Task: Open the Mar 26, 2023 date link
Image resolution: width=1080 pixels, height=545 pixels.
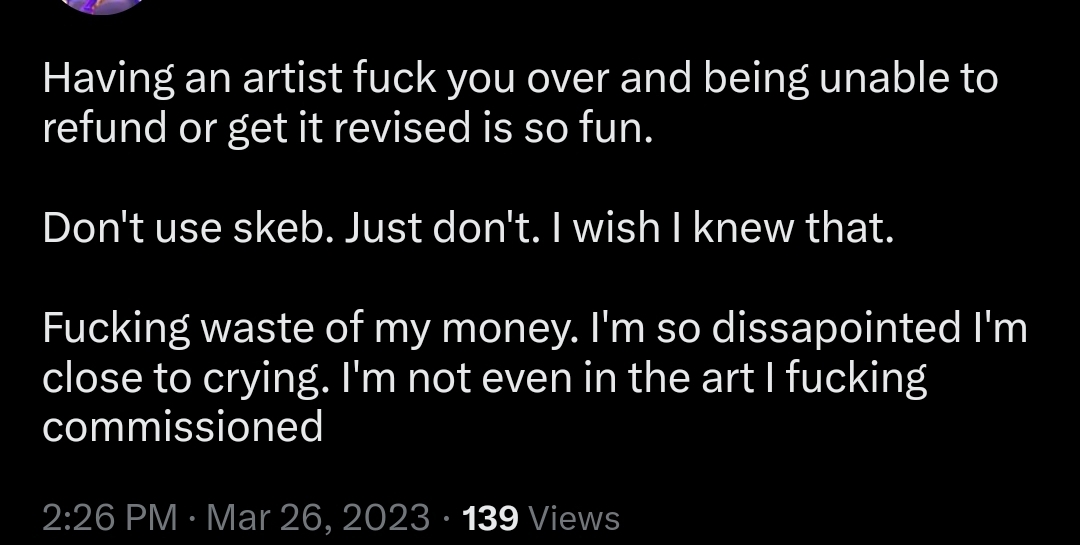Action: coord(318,518)
